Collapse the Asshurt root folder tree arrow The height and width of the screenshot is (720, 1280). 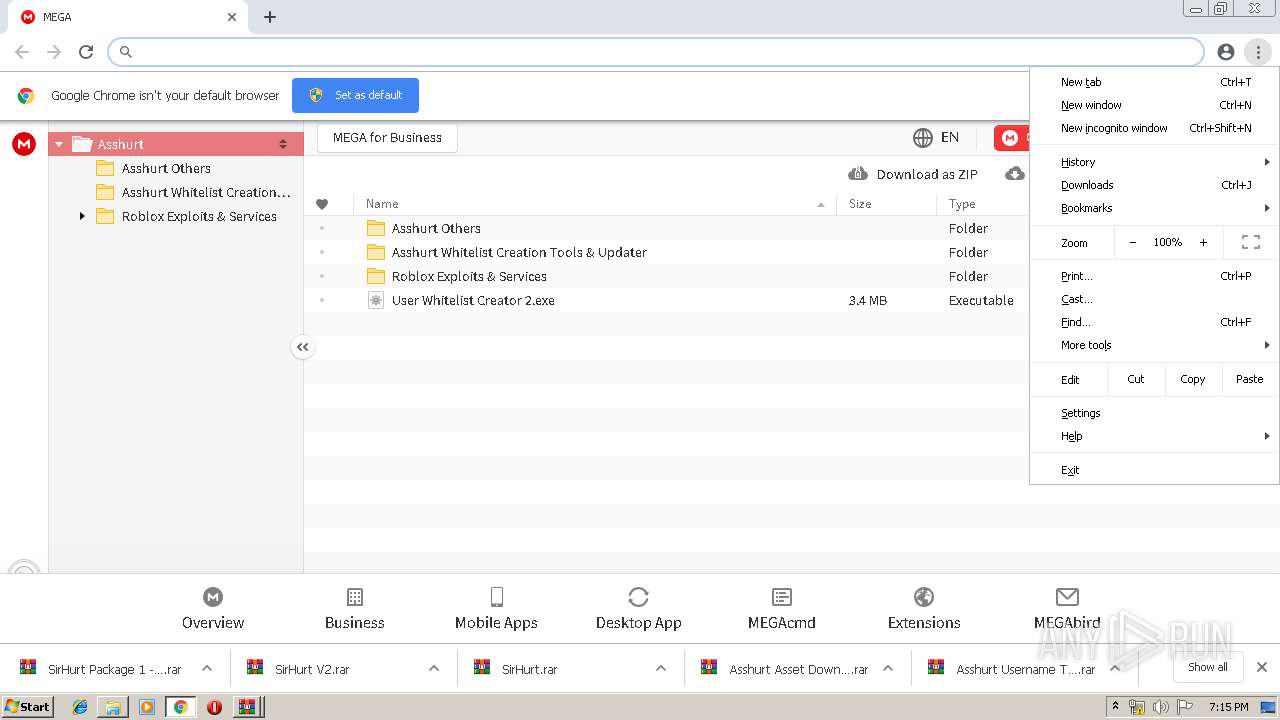click(59, 144)
